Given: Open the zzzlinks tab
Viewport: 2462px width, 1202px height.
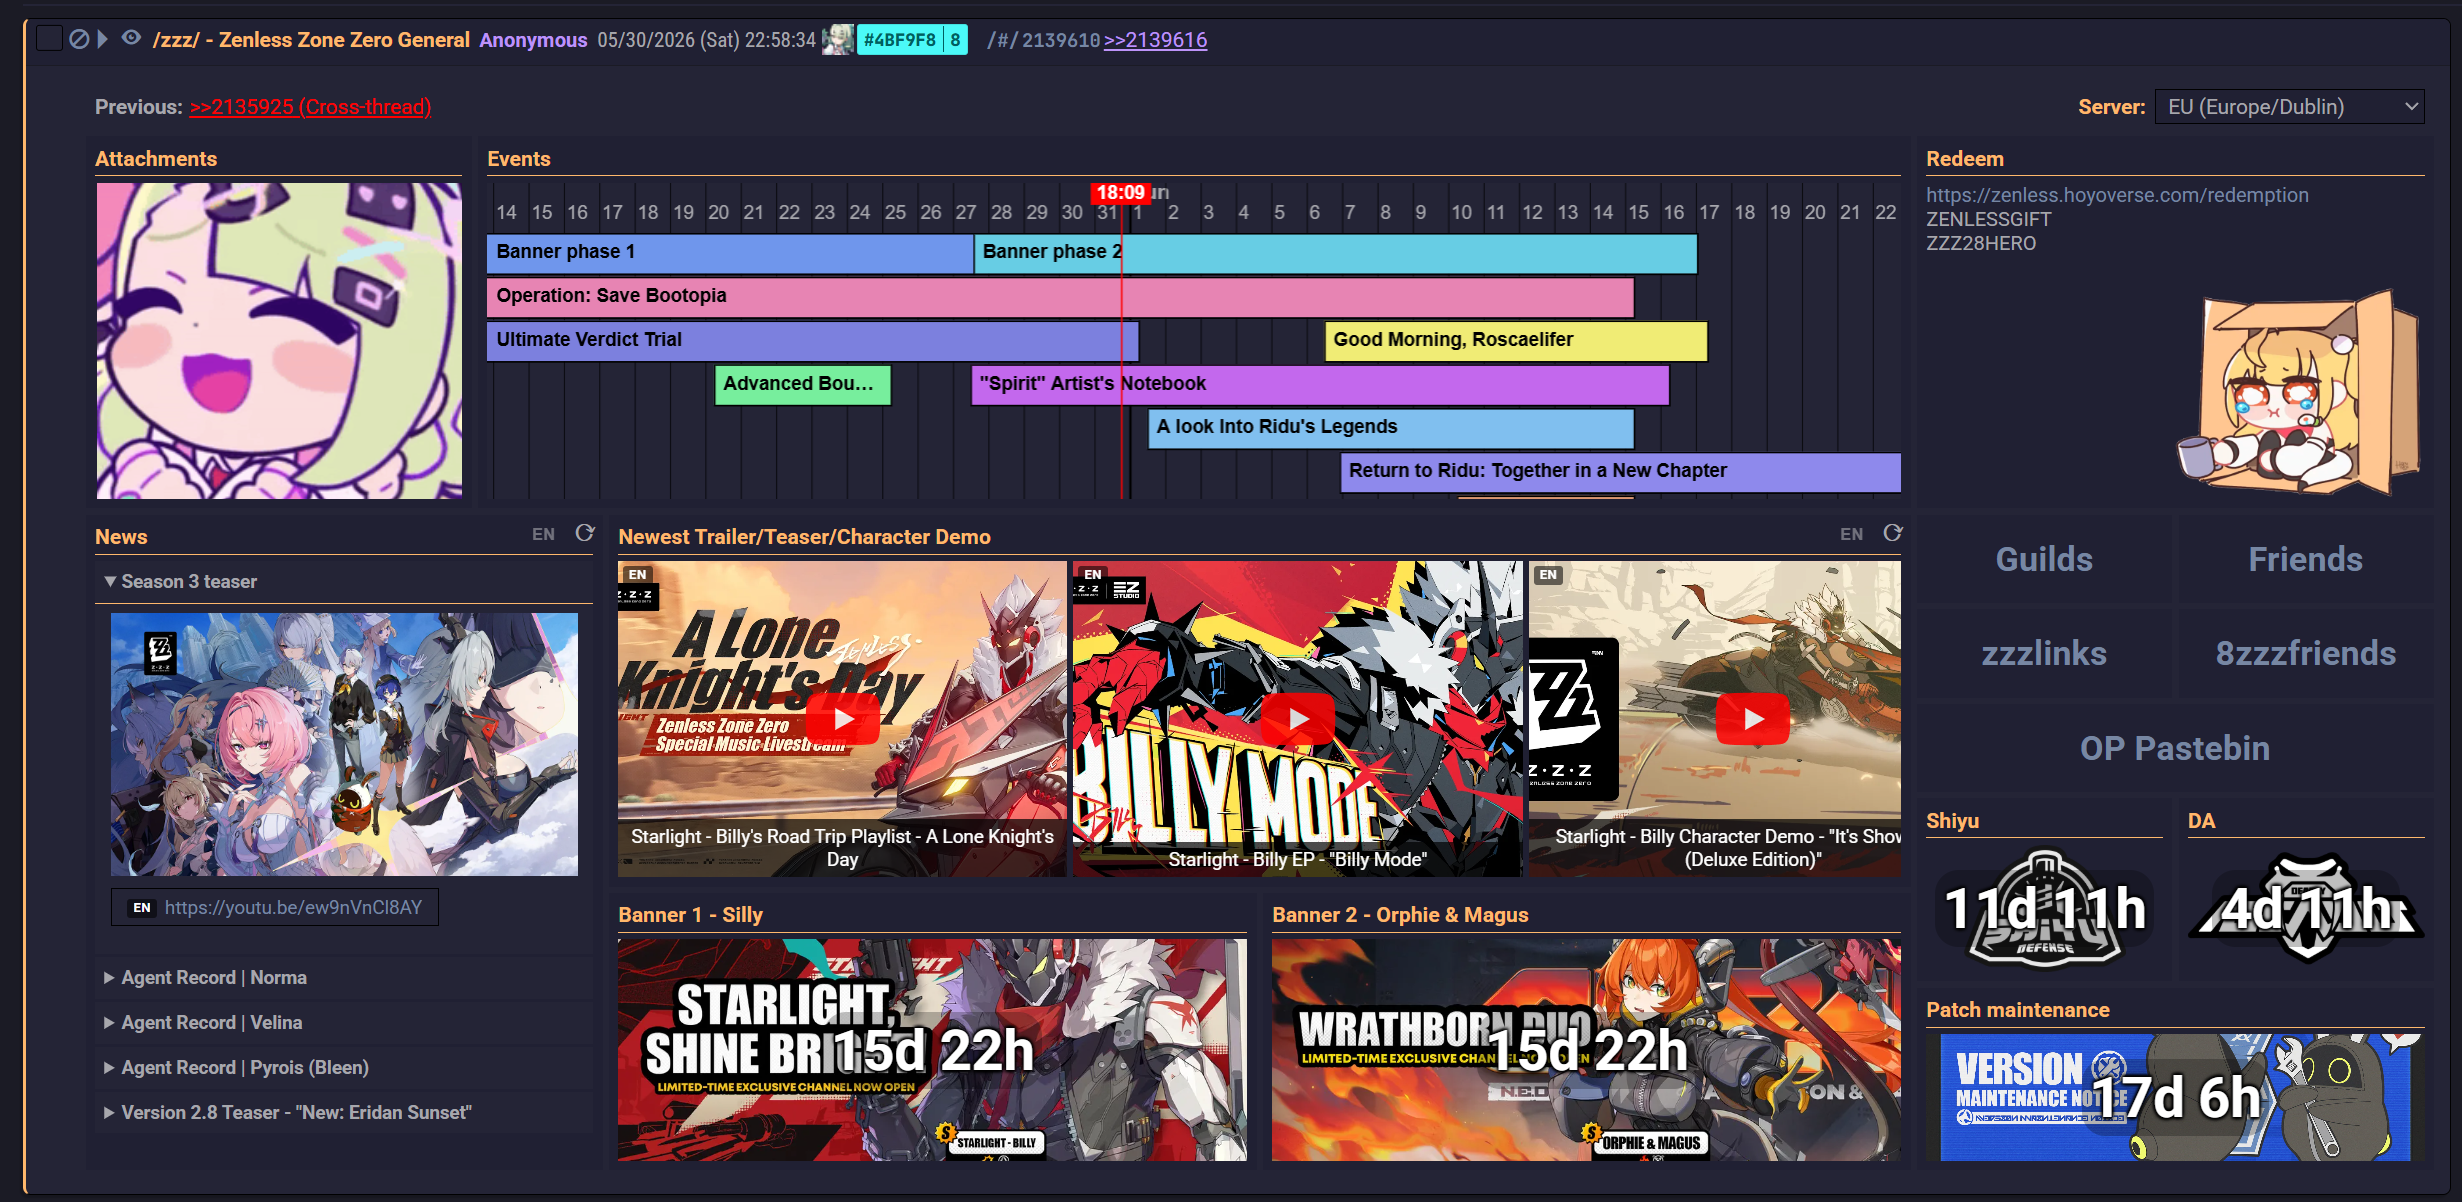Looking at the screenshot, I should click(x=2044, y=653).
